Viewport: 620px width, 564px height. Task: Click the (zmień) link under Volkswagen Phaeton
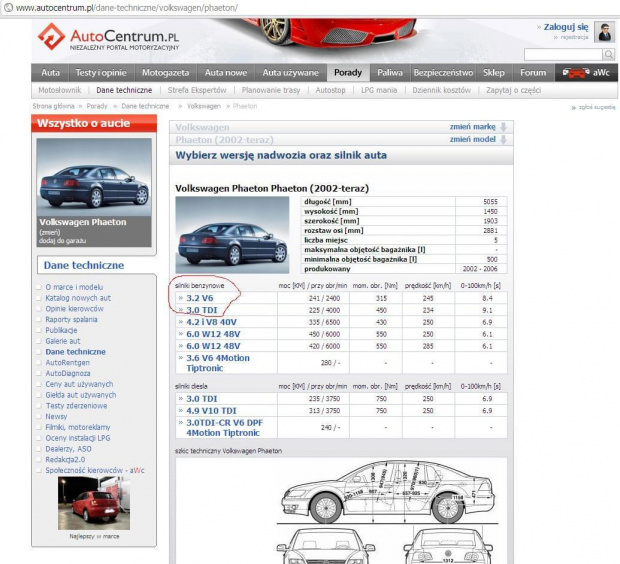(x=49, y=233)
